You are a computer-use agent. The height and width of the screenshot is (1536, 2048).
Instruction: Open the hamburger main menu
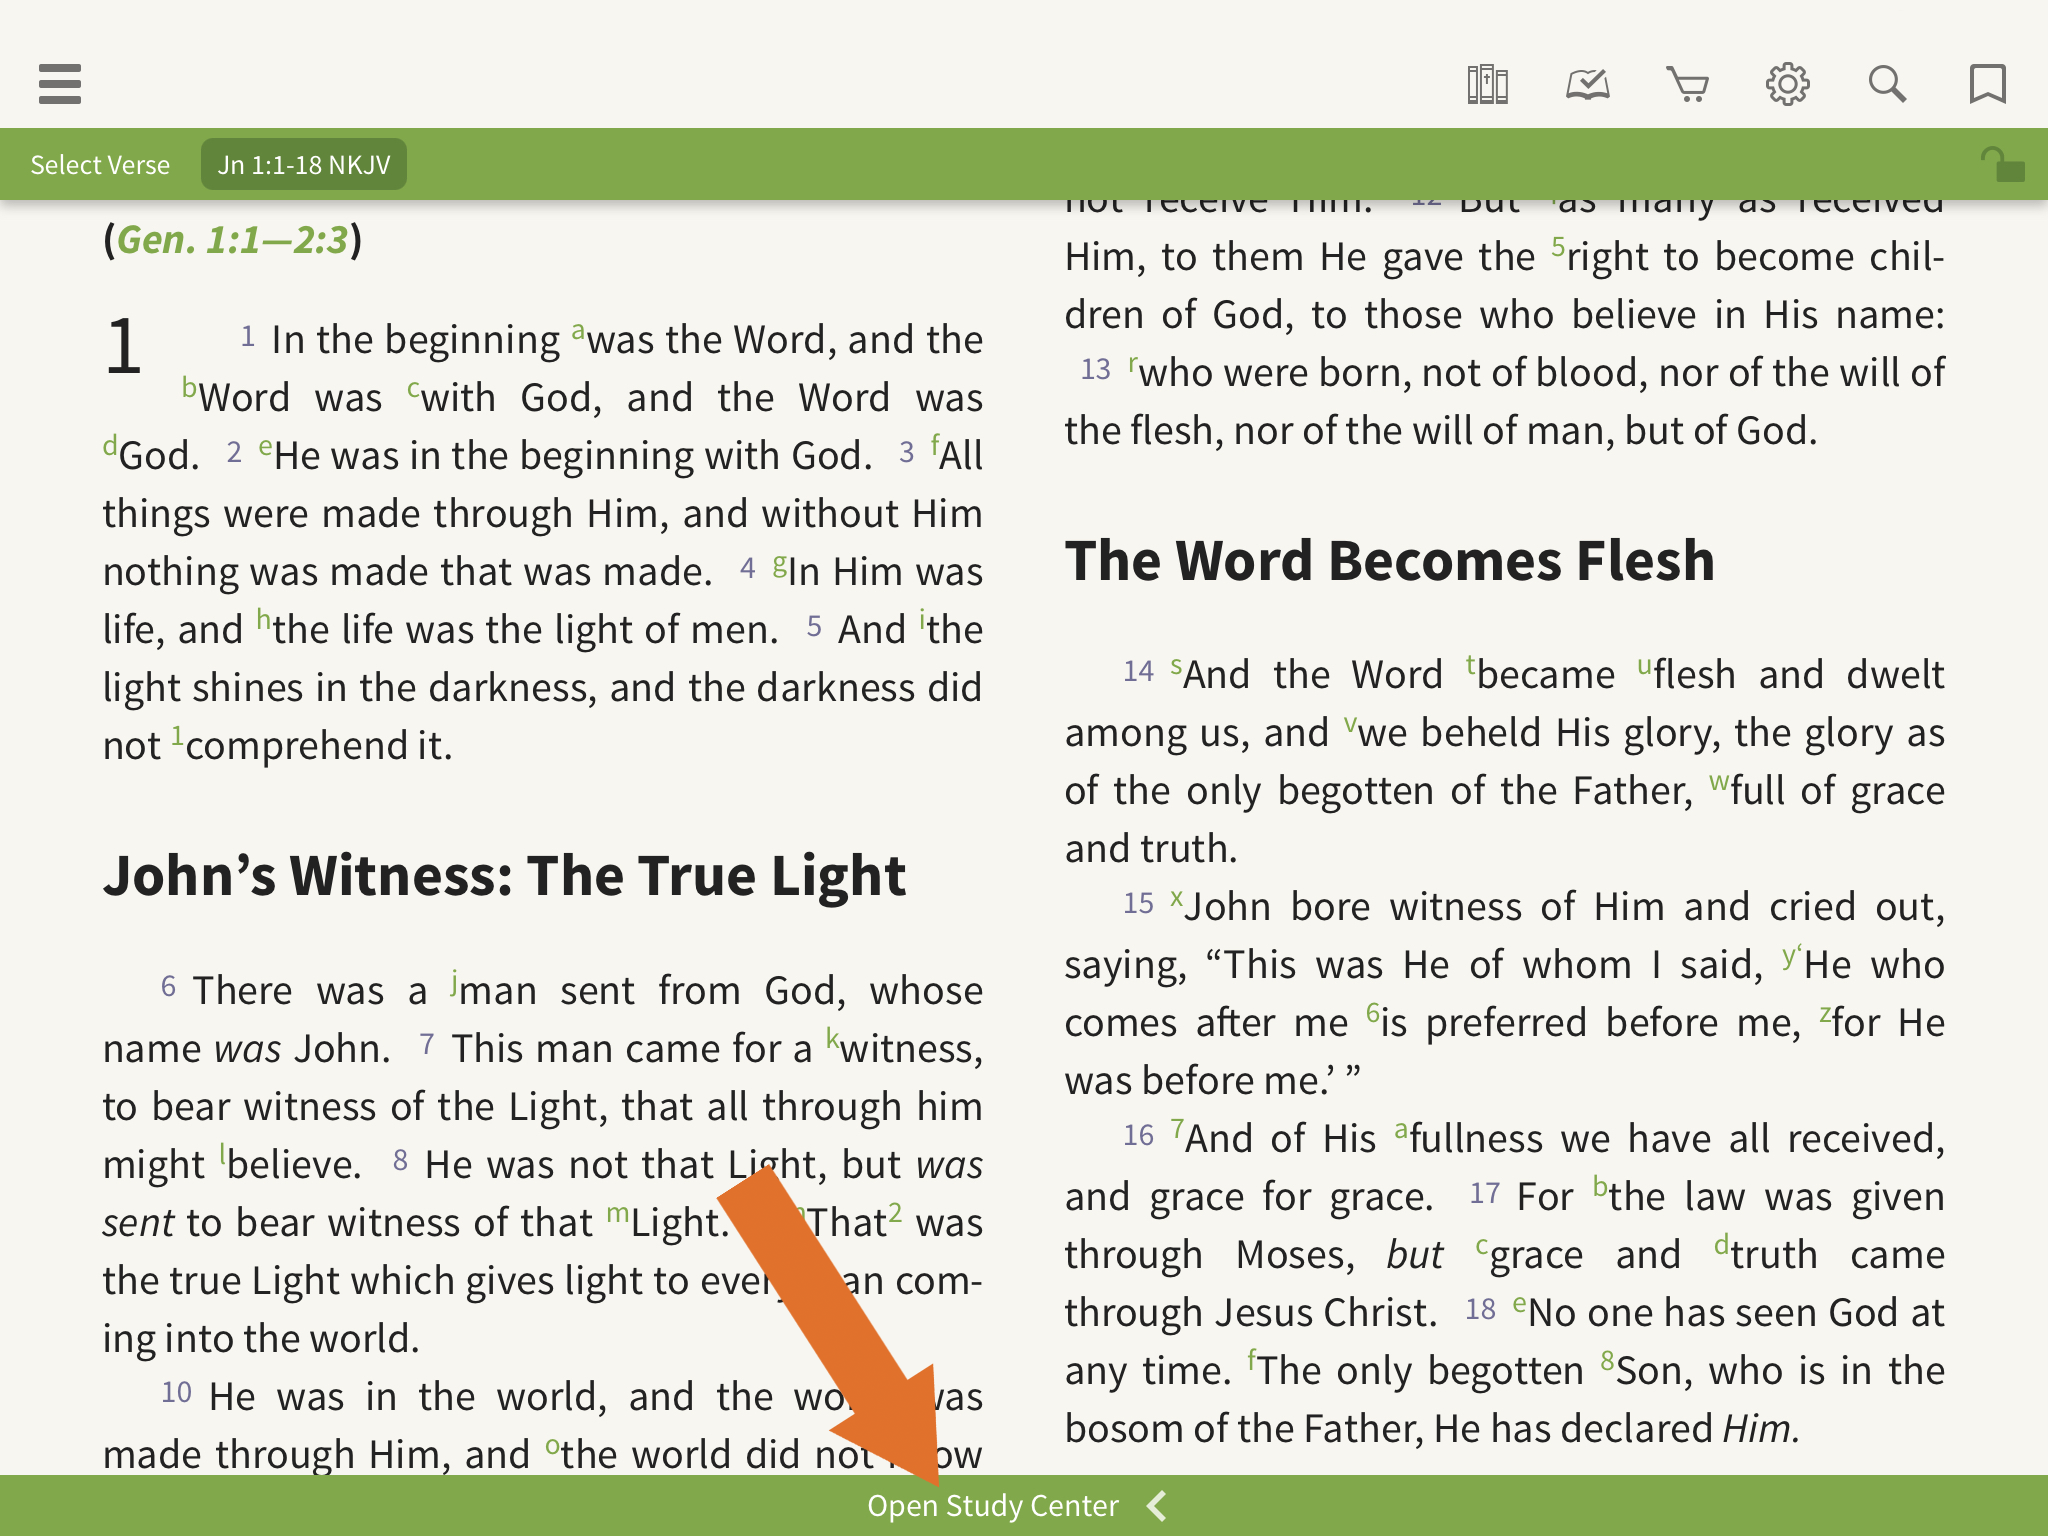tap(60, 84)
